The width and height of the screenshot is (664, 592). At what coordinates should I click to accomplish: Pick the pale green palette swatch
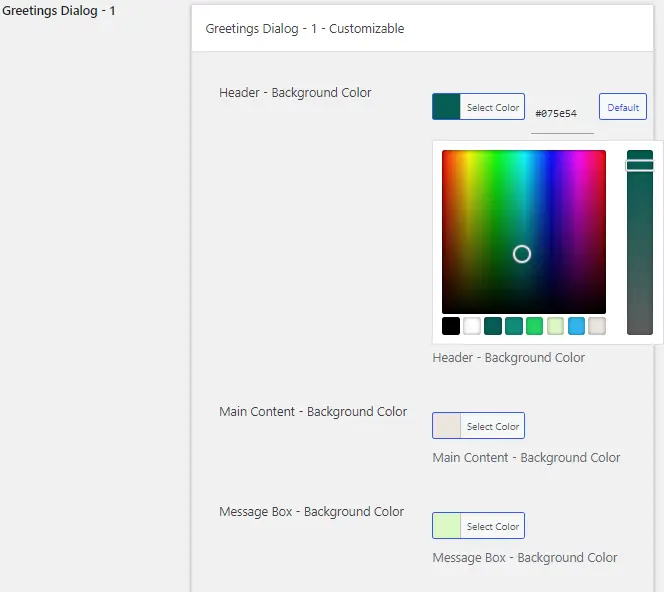[555, 326]
